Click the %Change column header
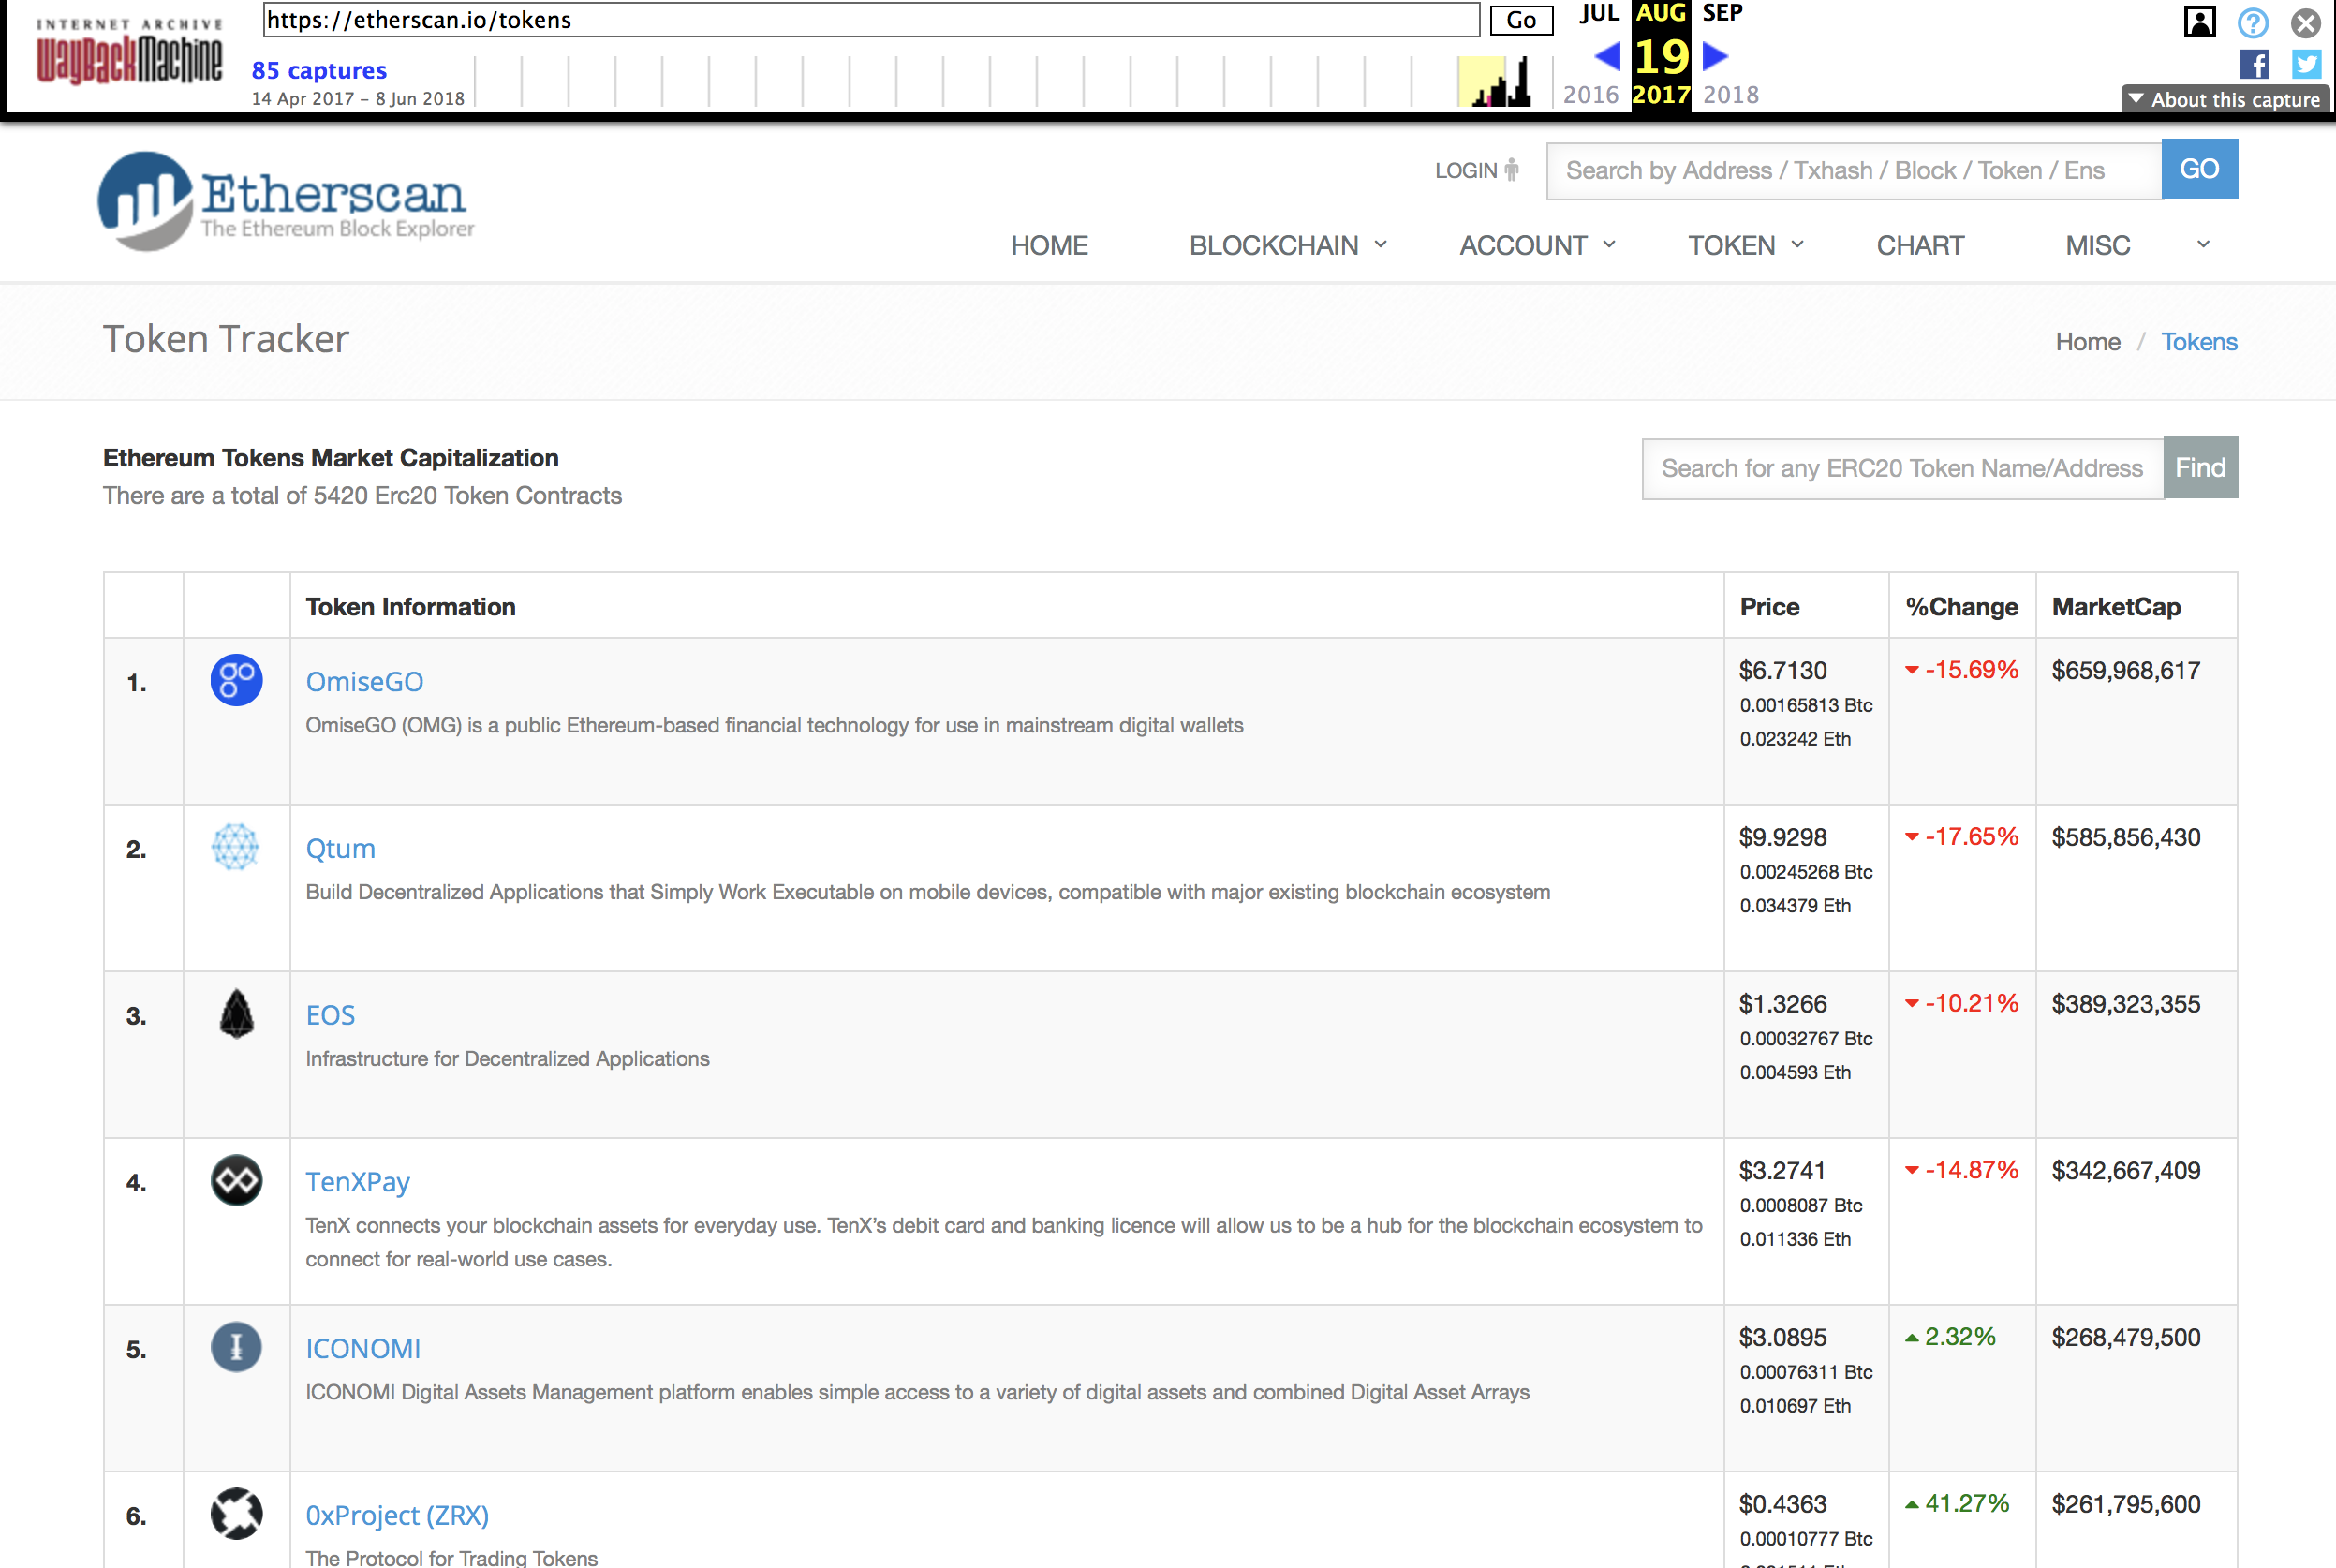 coord(1961,606)
